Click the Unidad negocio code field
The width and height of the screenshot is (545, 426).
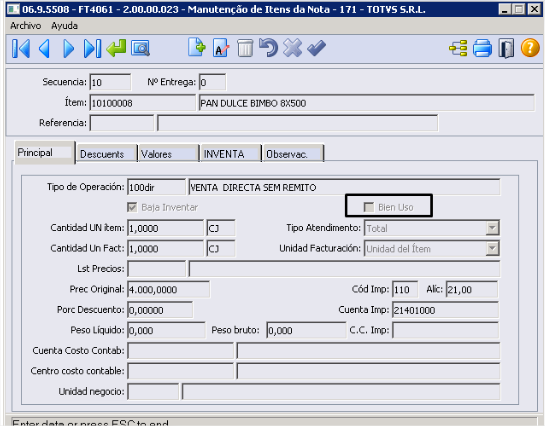tap(153, 392)
